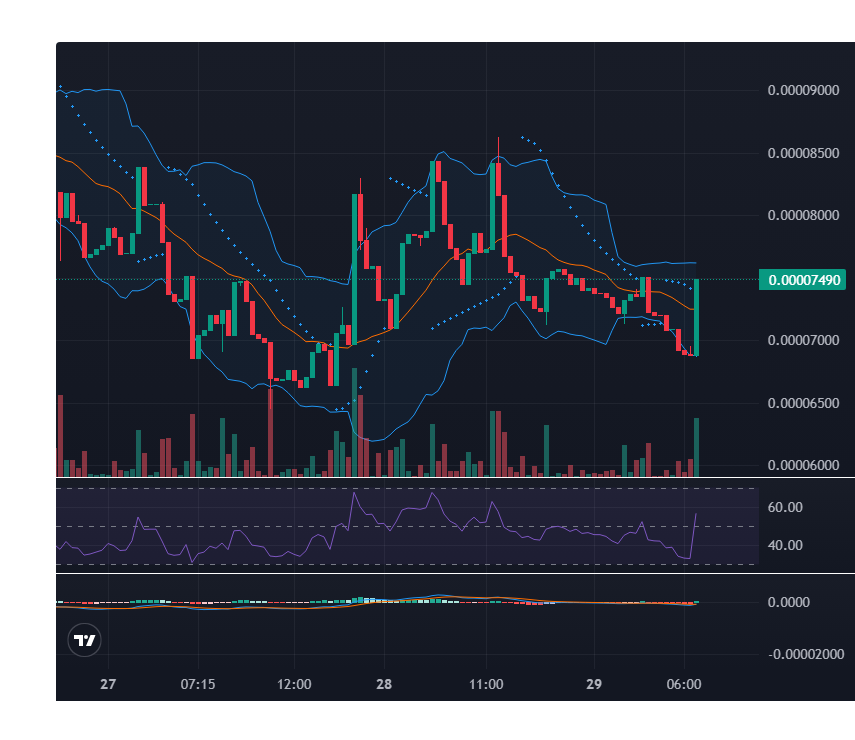Click the 0.00006500 price axis label

[803, 404]
